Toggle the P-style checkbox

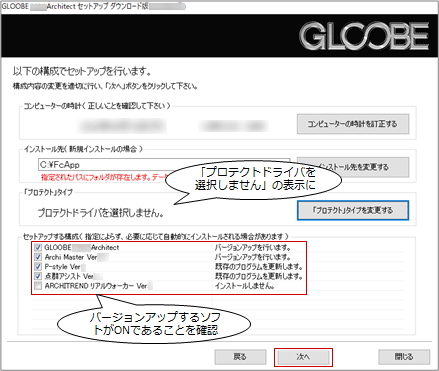pos(38,267)
